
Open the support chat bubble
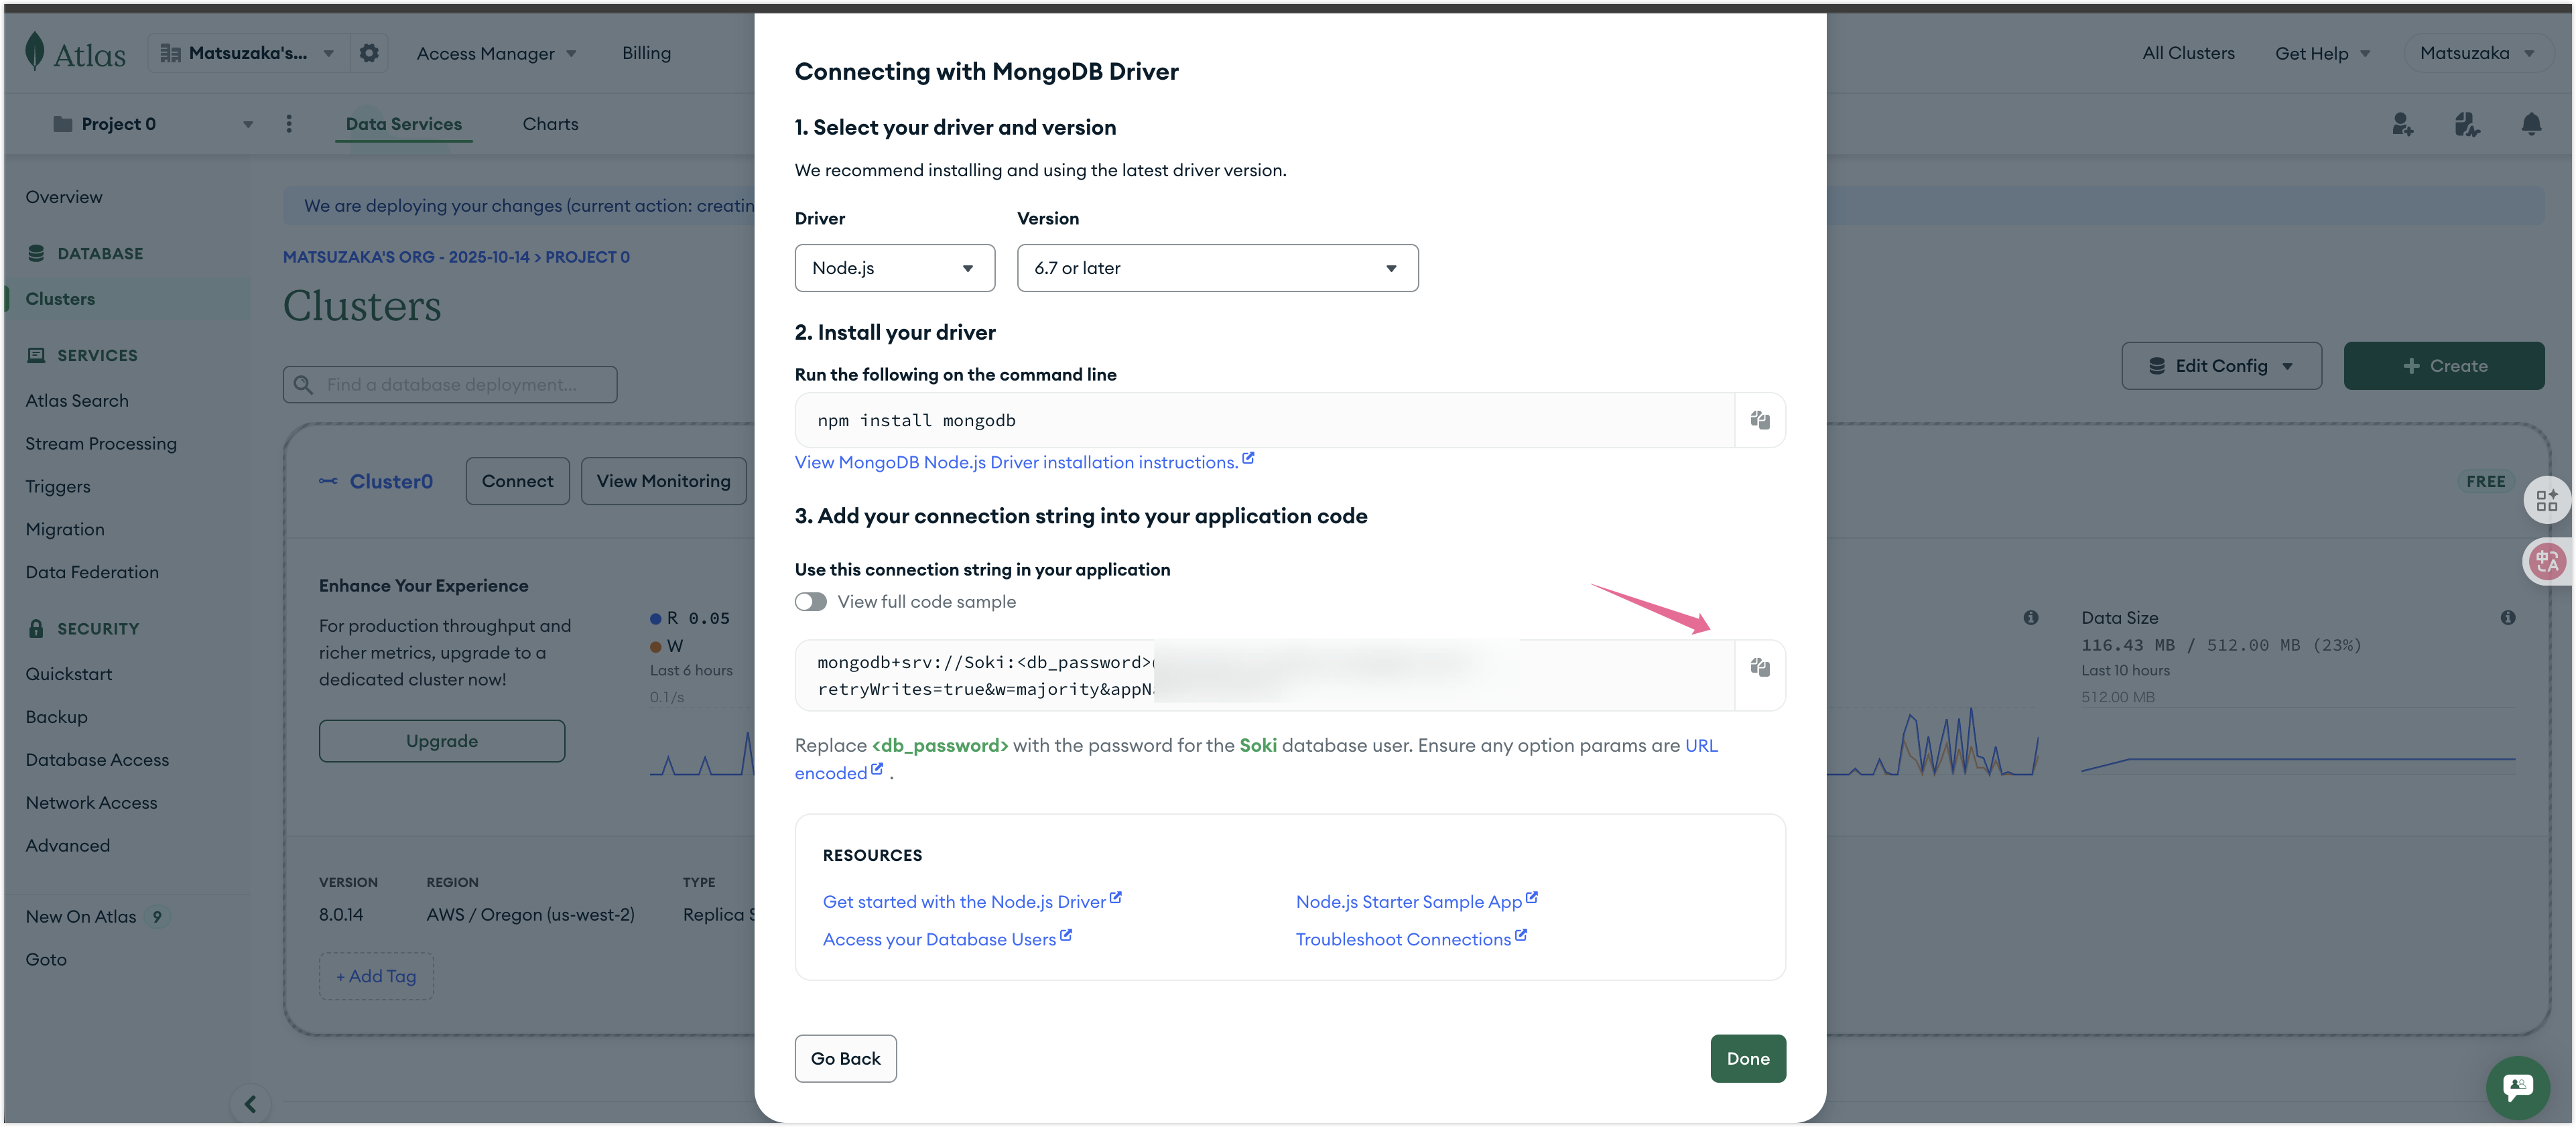2517,1087
